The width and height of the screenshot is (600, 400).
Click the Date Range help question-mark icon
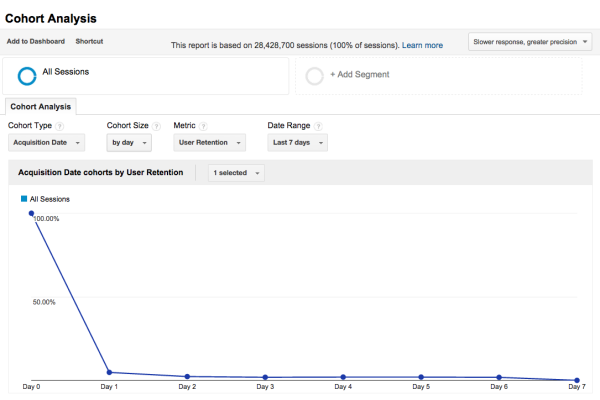(x=318, y=126)
